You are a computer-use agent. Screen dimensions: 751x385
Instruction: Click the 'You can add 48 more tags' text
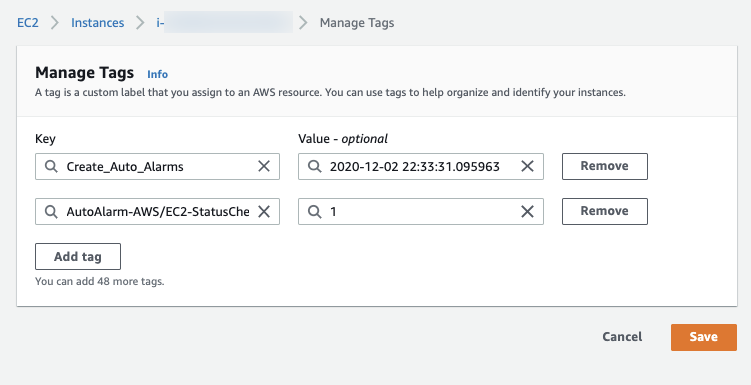tap(100, 281)
